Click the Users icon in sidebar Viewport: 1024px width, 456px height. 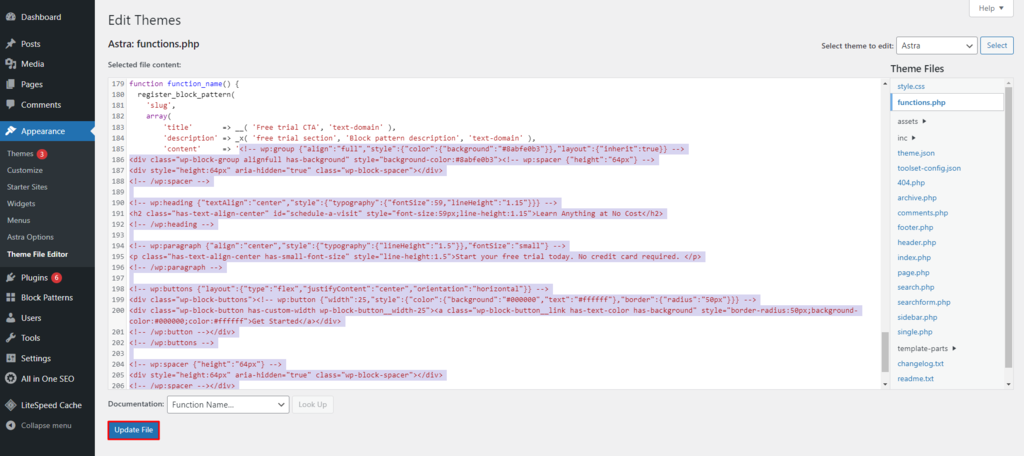[10, 318]
